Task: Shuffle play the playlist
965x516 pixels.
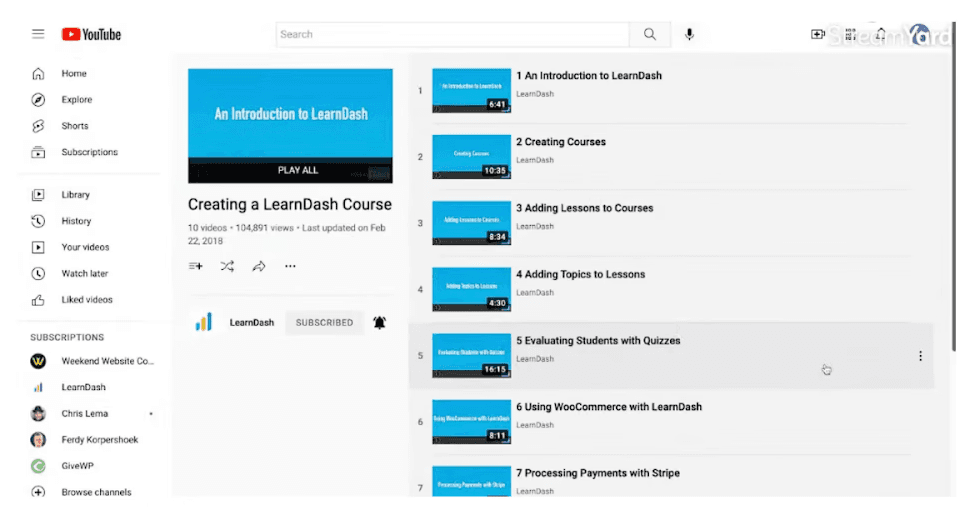Action: [x=227, y=266]
